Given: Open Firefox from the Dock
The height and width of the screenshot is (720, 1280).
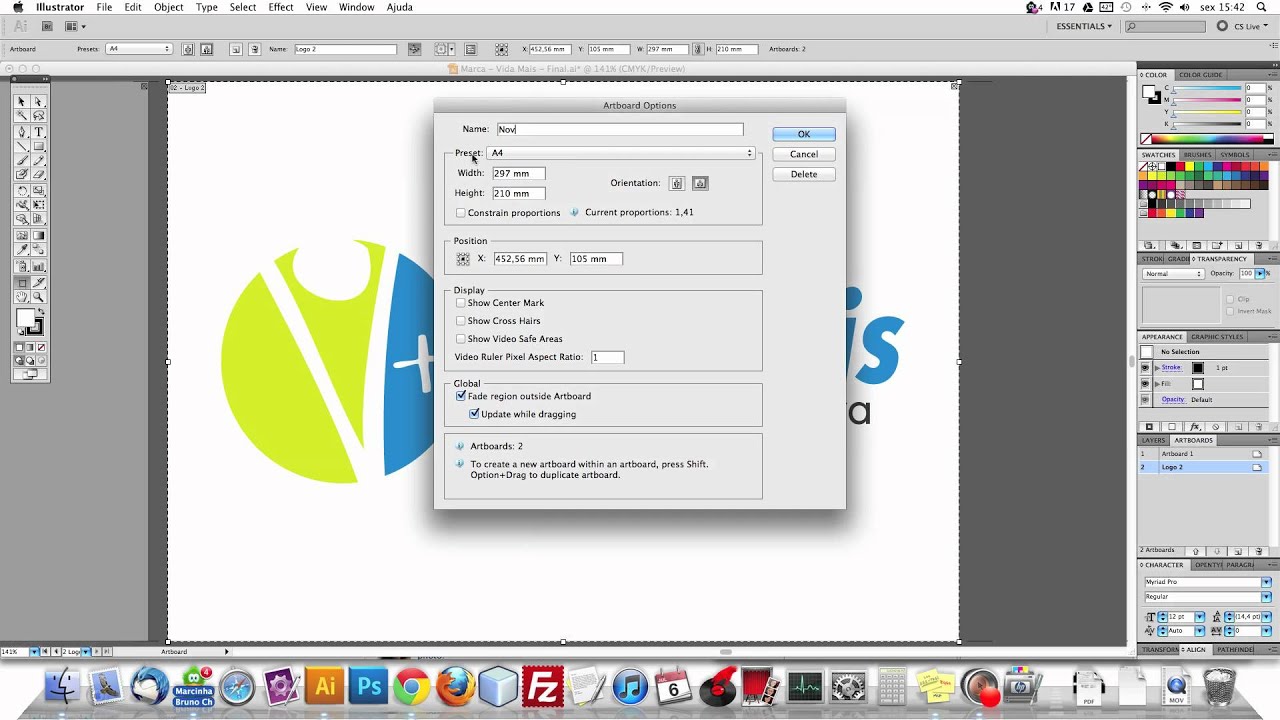Looking at the screenshot, I should [455, 687].
